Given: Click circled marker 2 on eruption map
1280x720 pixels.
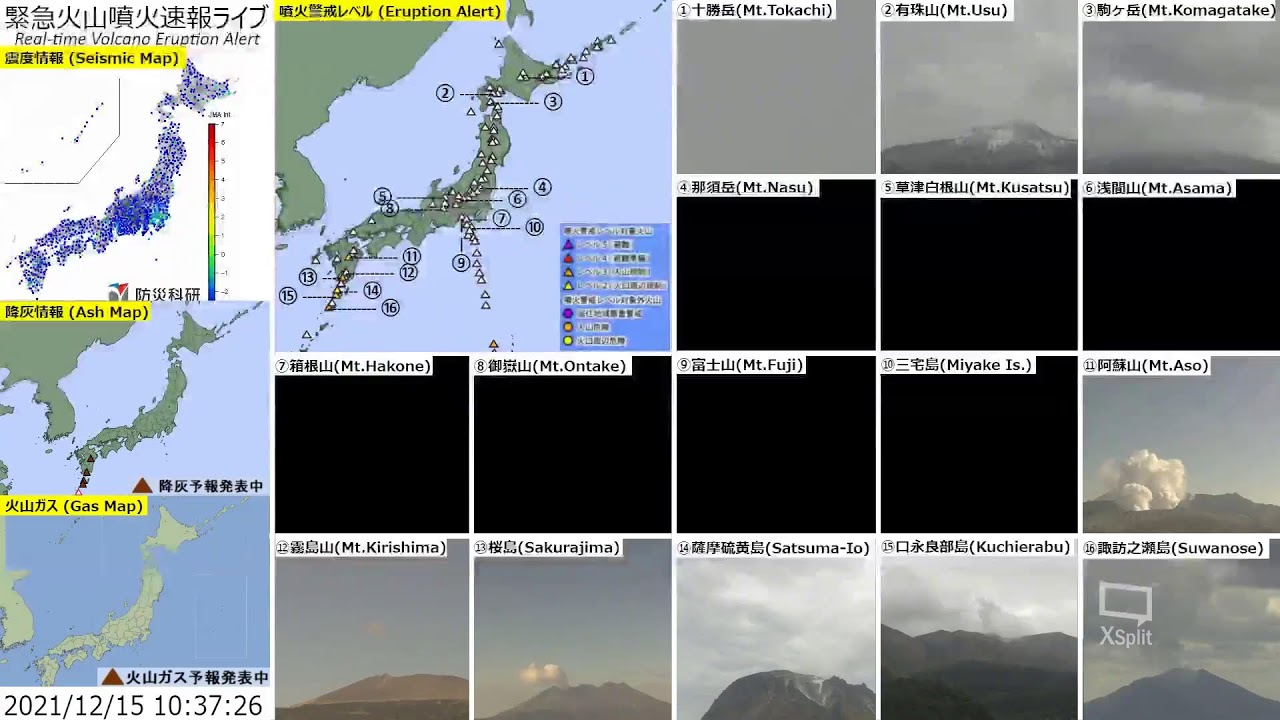Looking at the screenshot, I should pos(445,94).
